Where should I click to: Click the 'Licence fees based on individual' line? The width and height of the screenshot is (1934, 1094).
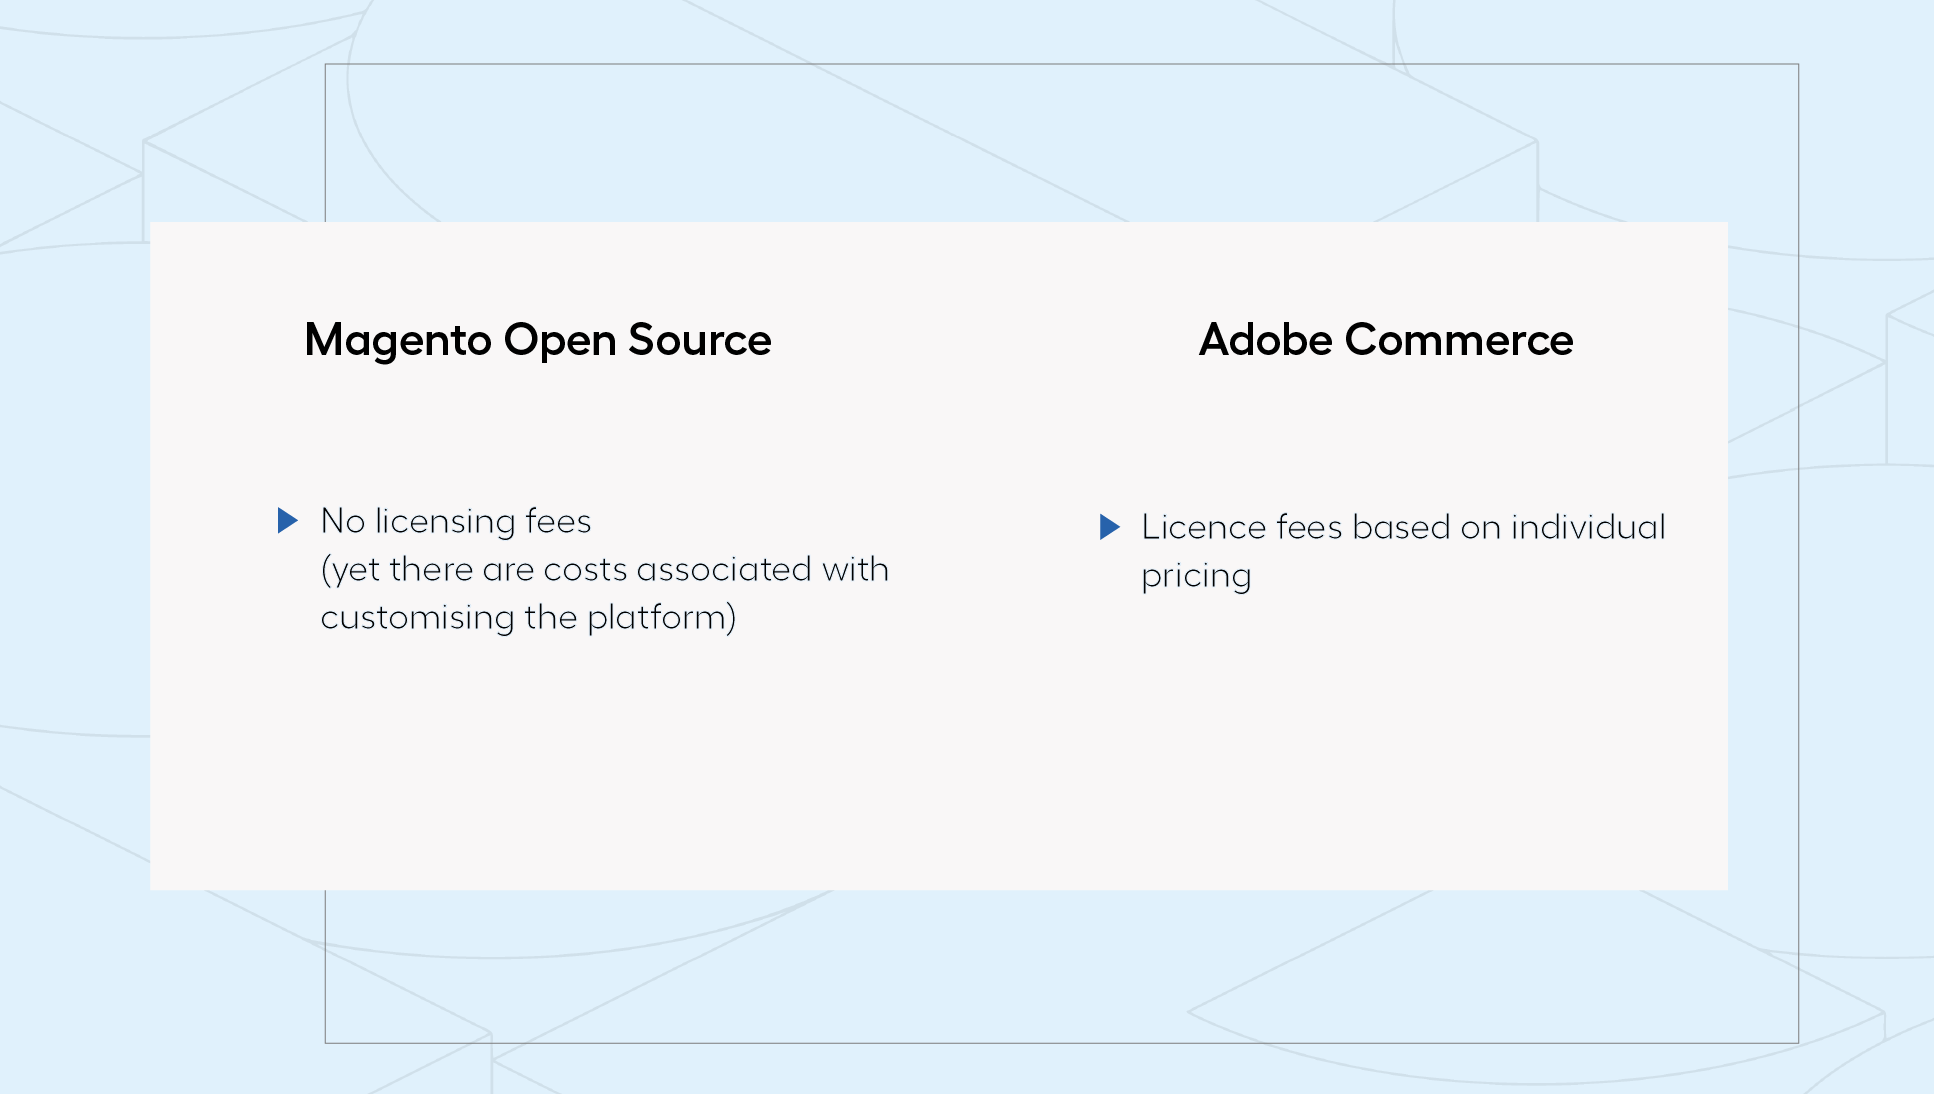1404,527
